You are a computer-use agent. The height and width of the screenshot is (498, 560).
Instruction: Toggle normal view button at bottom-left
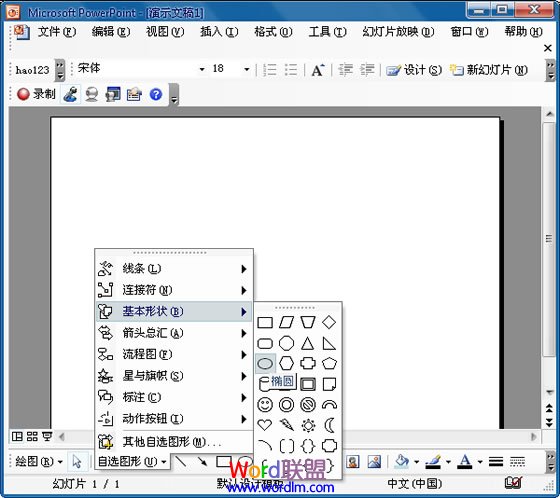click(x=17, y=437)
